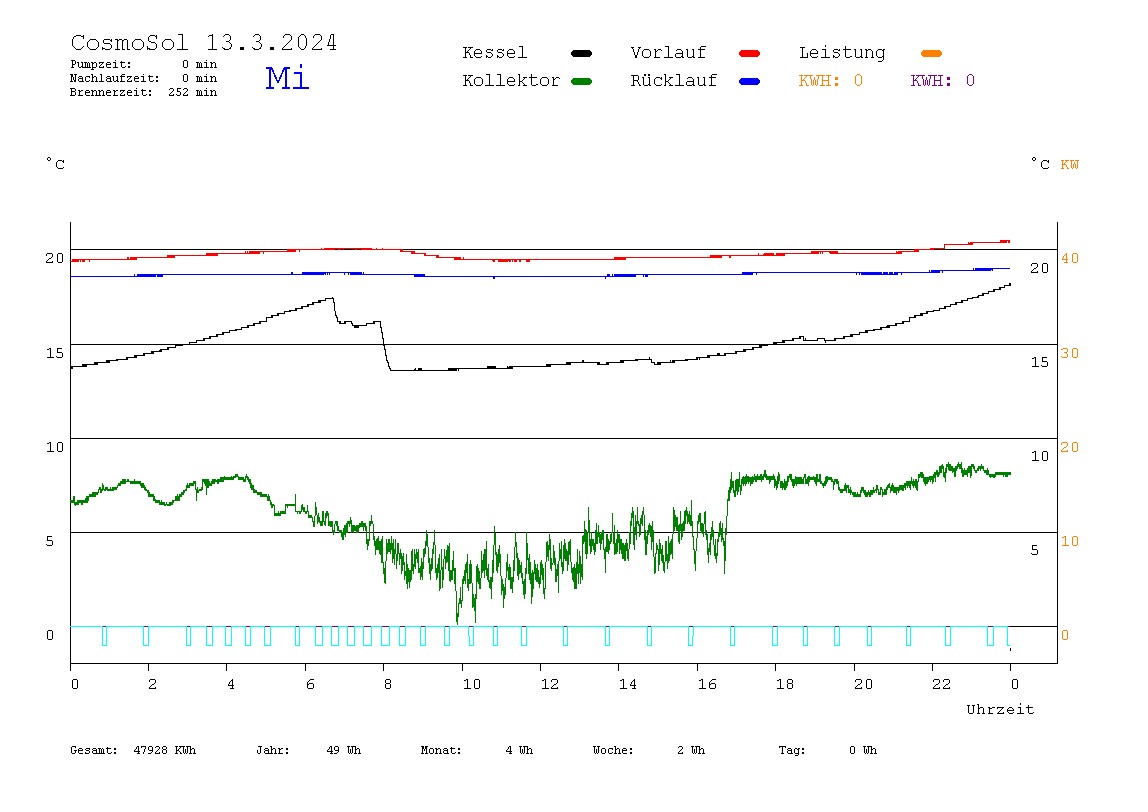Click the "Uhrzeit" time axis label
This screenshot has width=1148, height=812.
(1000, 709)
